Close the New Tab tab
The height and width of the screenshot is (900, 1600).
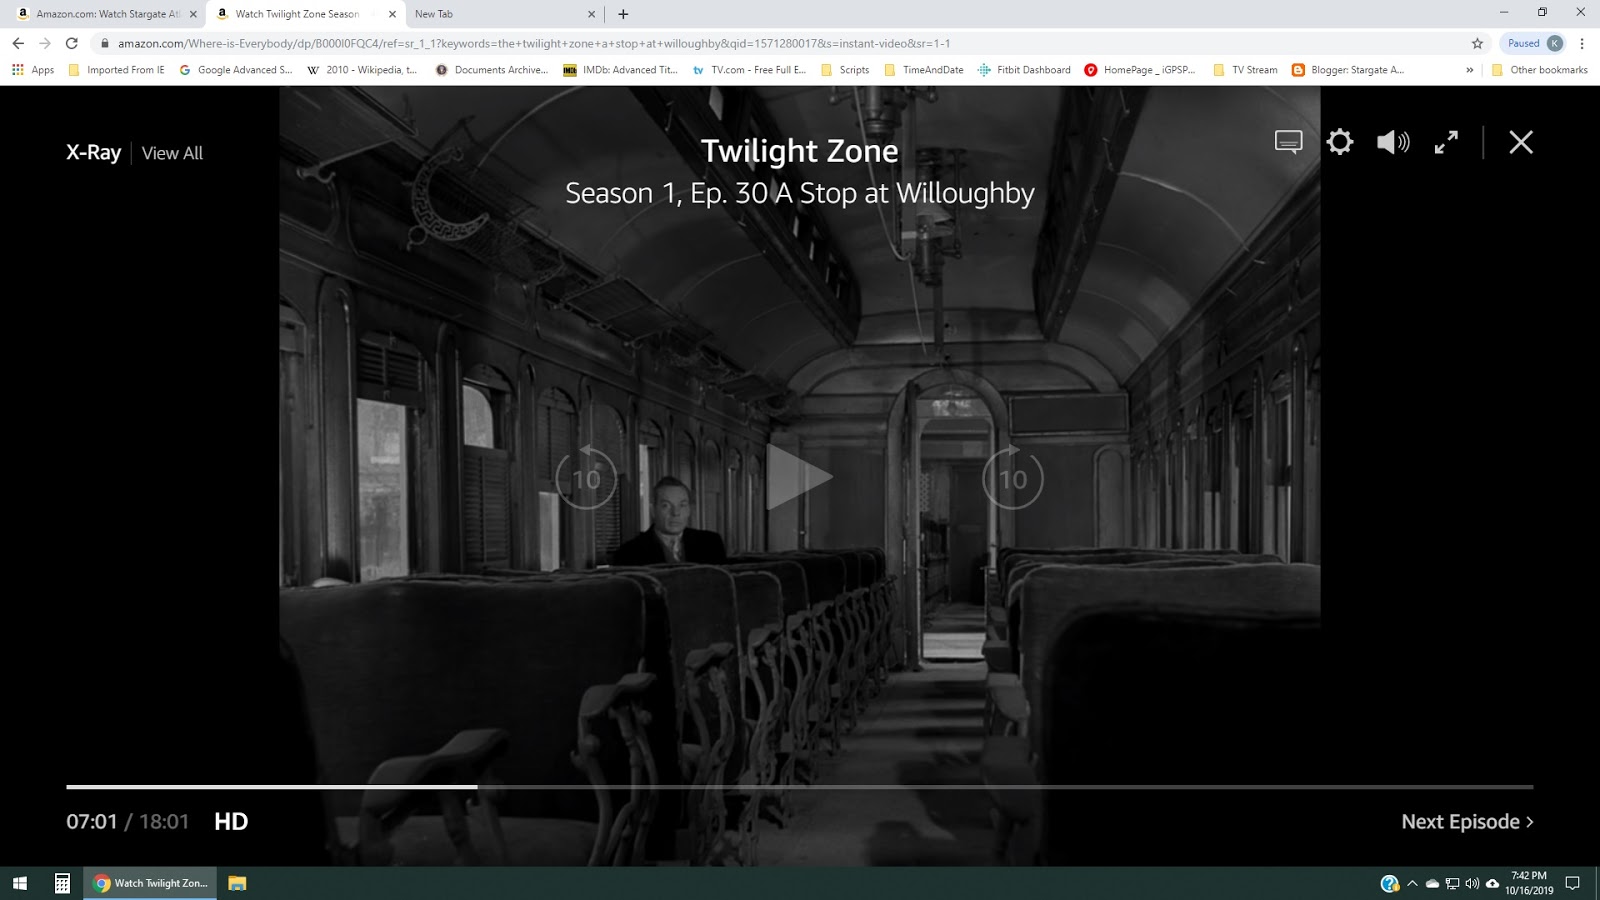point(591,14)
